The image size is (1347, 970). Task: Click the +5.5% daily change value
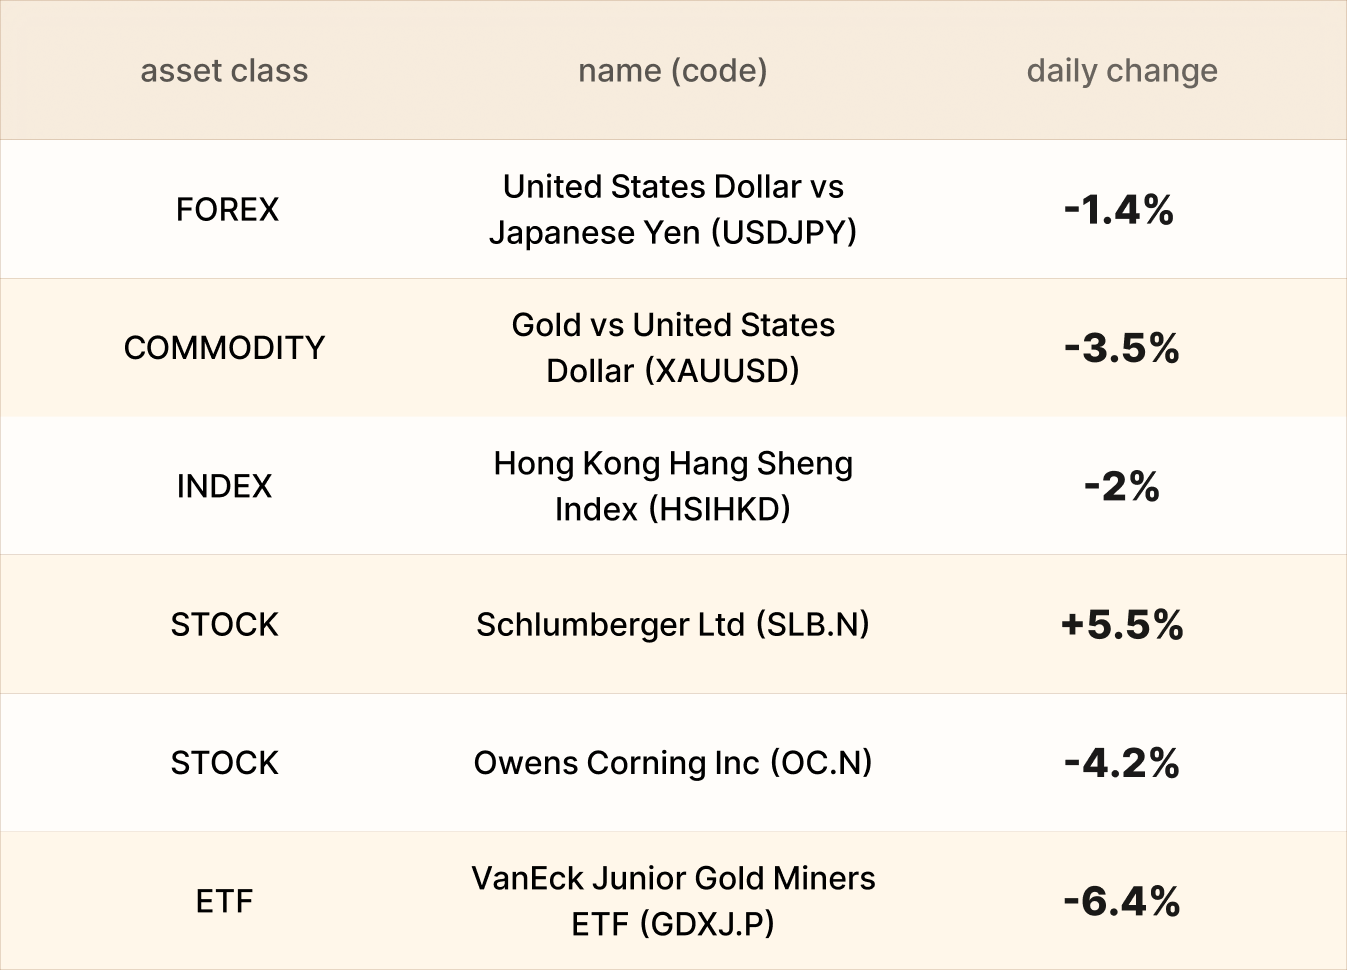[x=1122, y=624]
